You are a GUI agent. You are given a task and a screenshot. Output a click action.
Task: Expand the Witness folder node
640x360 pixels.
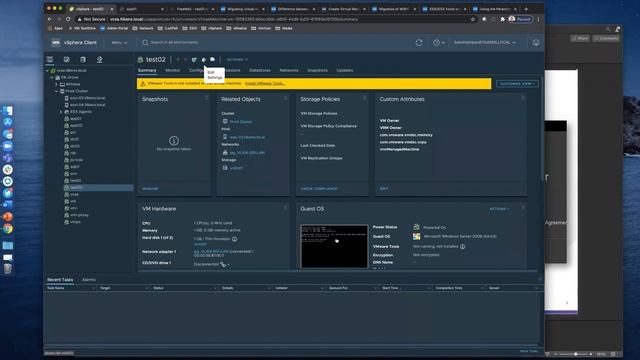click(57, 84)
